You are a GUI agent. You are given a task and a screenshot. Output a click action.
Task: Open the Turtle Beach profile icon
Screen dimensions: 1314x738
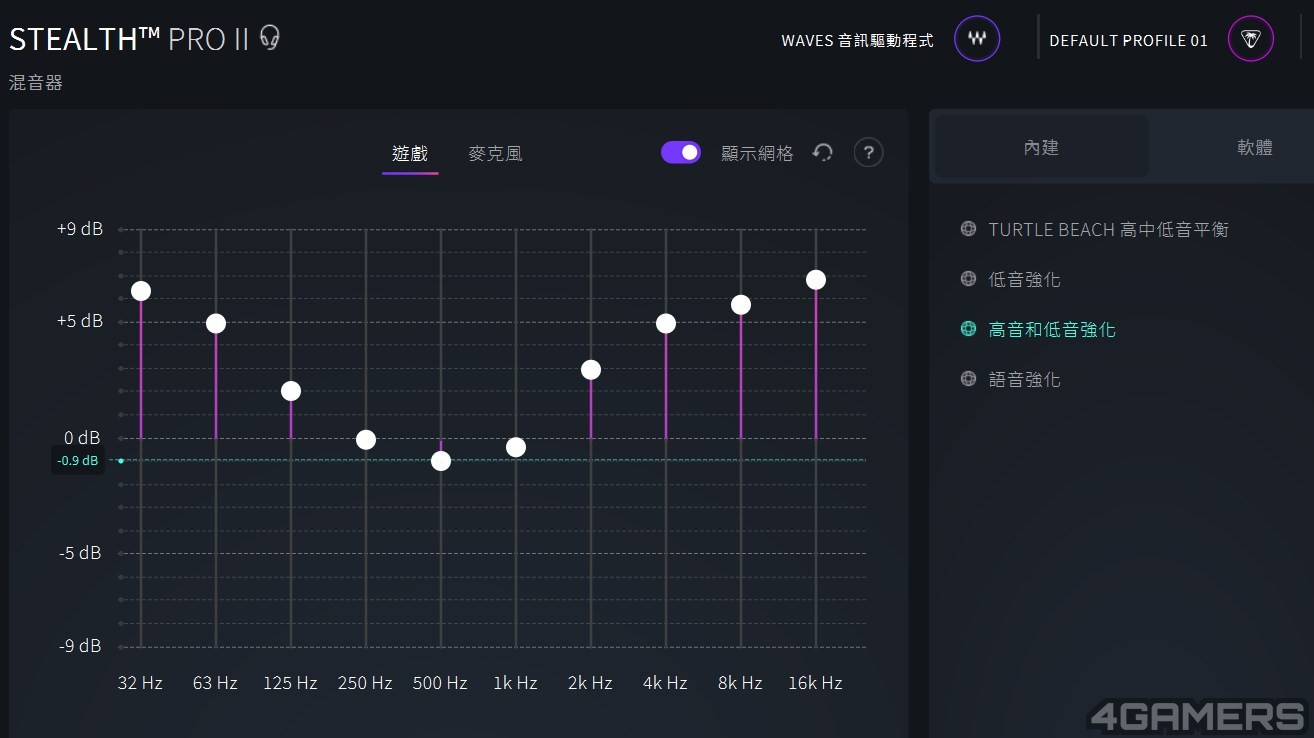pos(1251,39)
